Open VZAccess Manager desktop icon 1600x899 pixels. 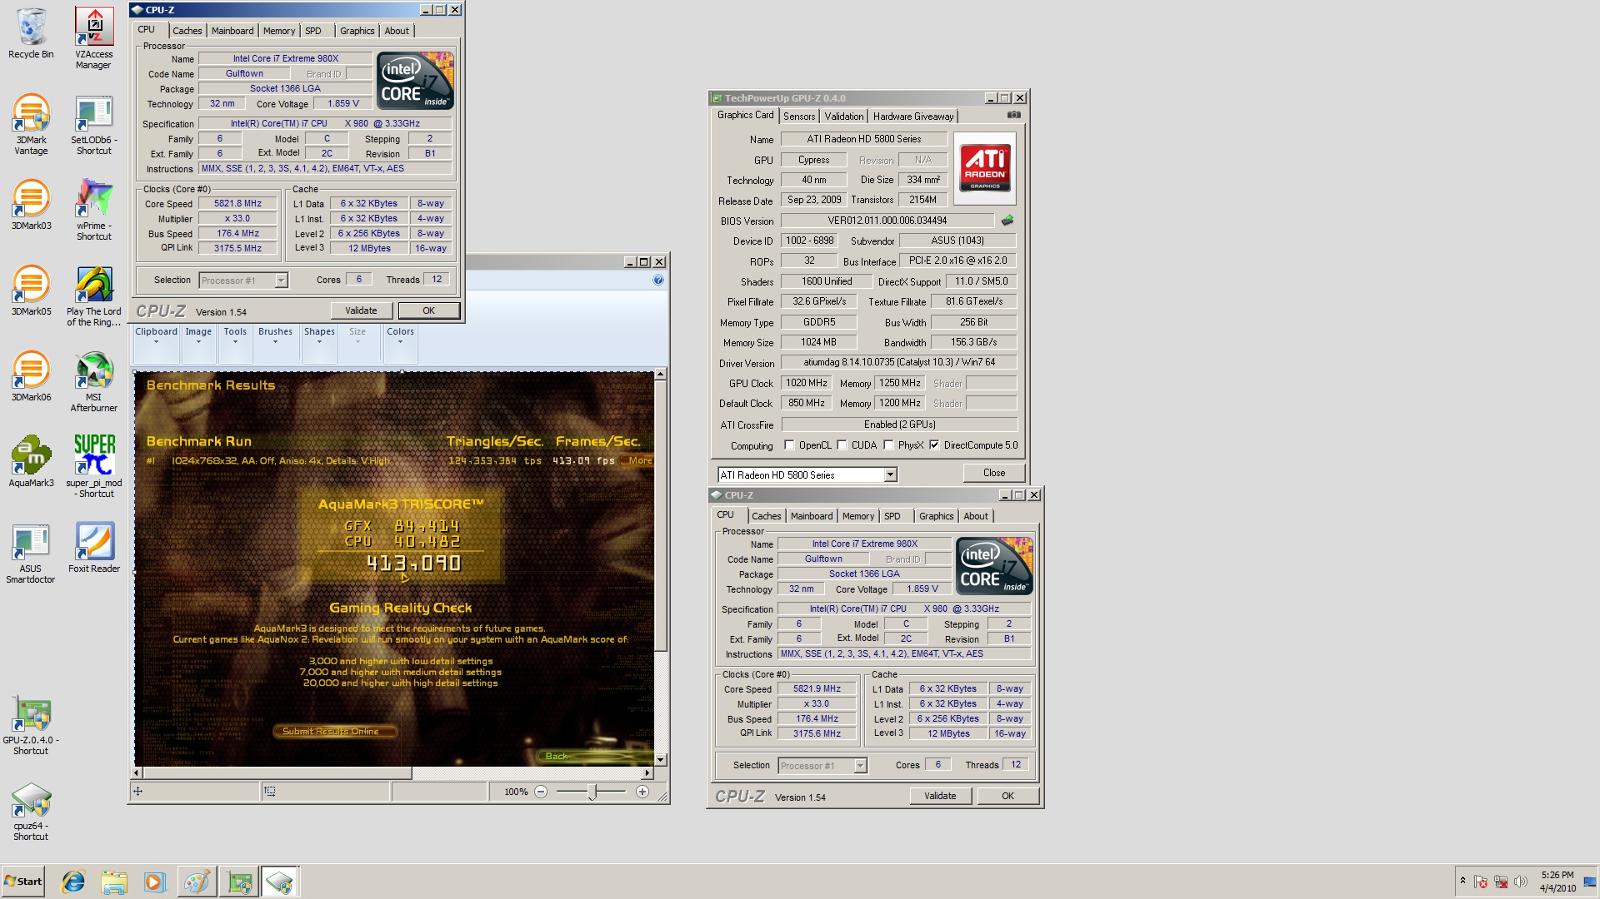tap(94, 38)
